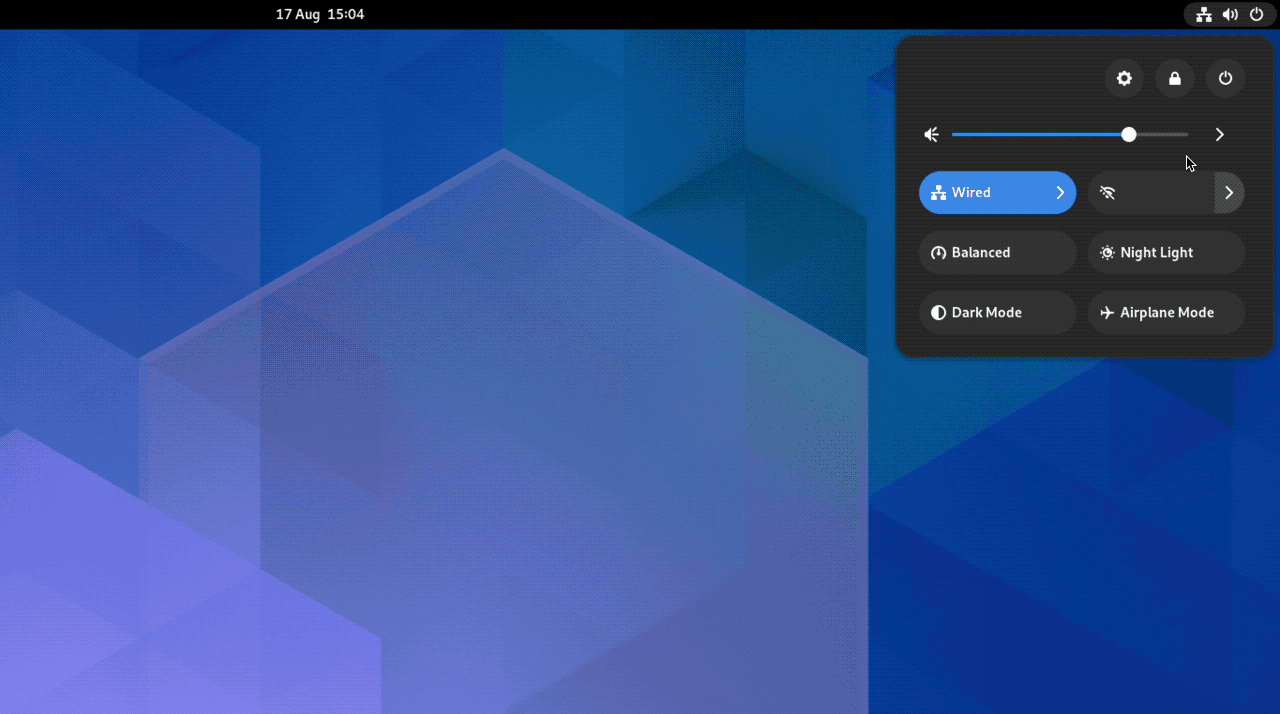Viewport: 1280px width, 714px height.
Task: Open the power off icon
Action: pos(1225,78)
